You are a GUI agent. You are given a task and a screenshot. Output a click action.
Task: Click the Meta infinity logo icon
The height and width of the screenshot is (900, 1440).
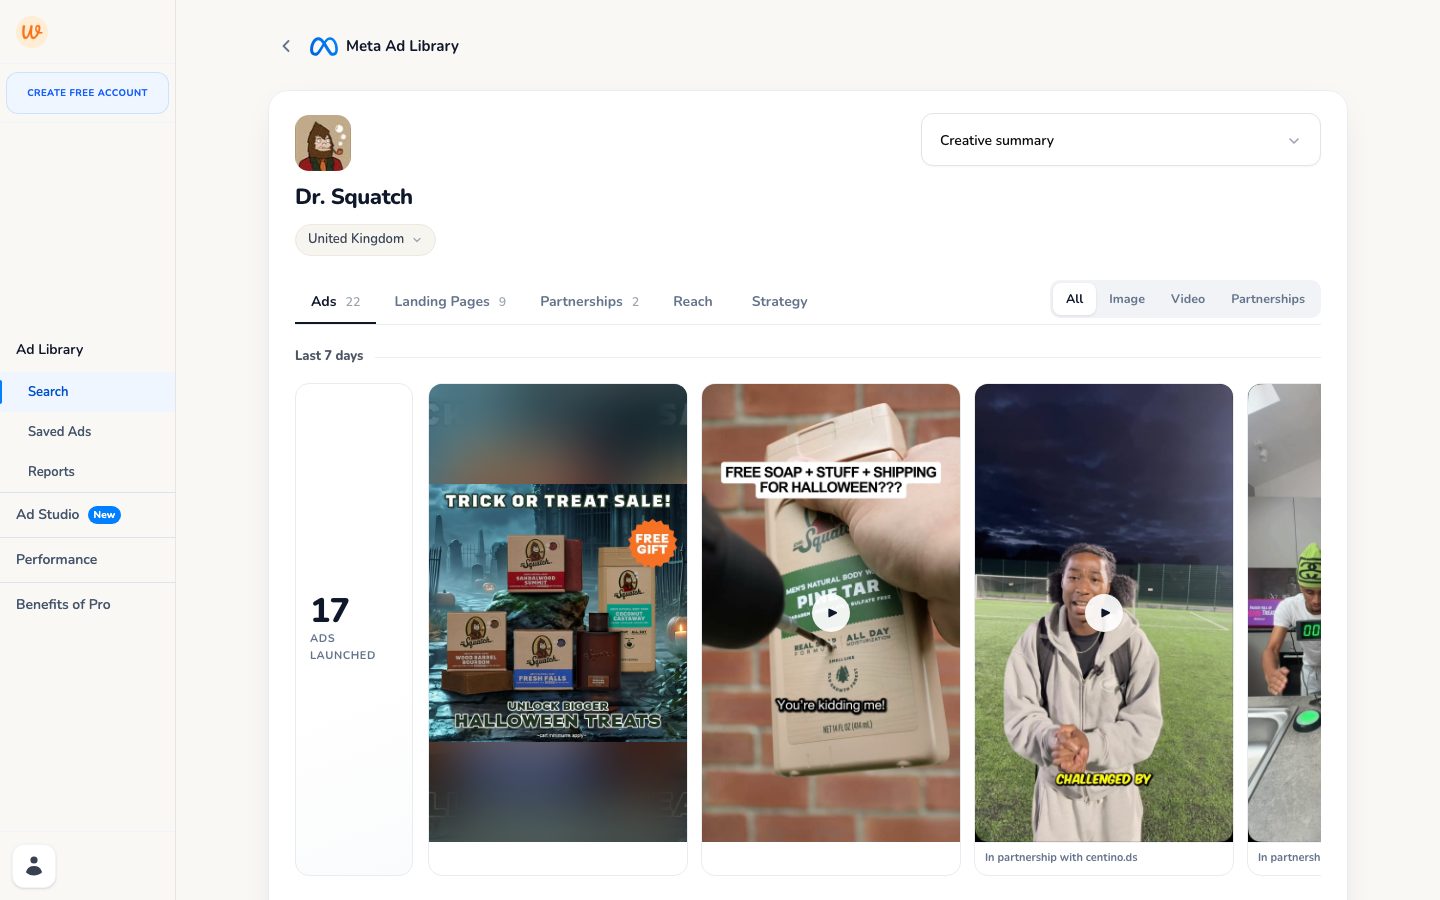[323, 46]
